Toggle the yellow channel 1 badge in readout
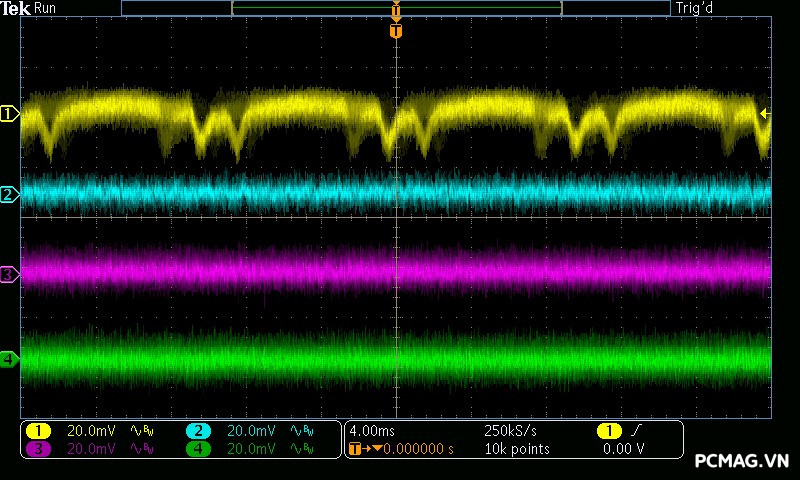800x480 pixels. coord(38,431)
